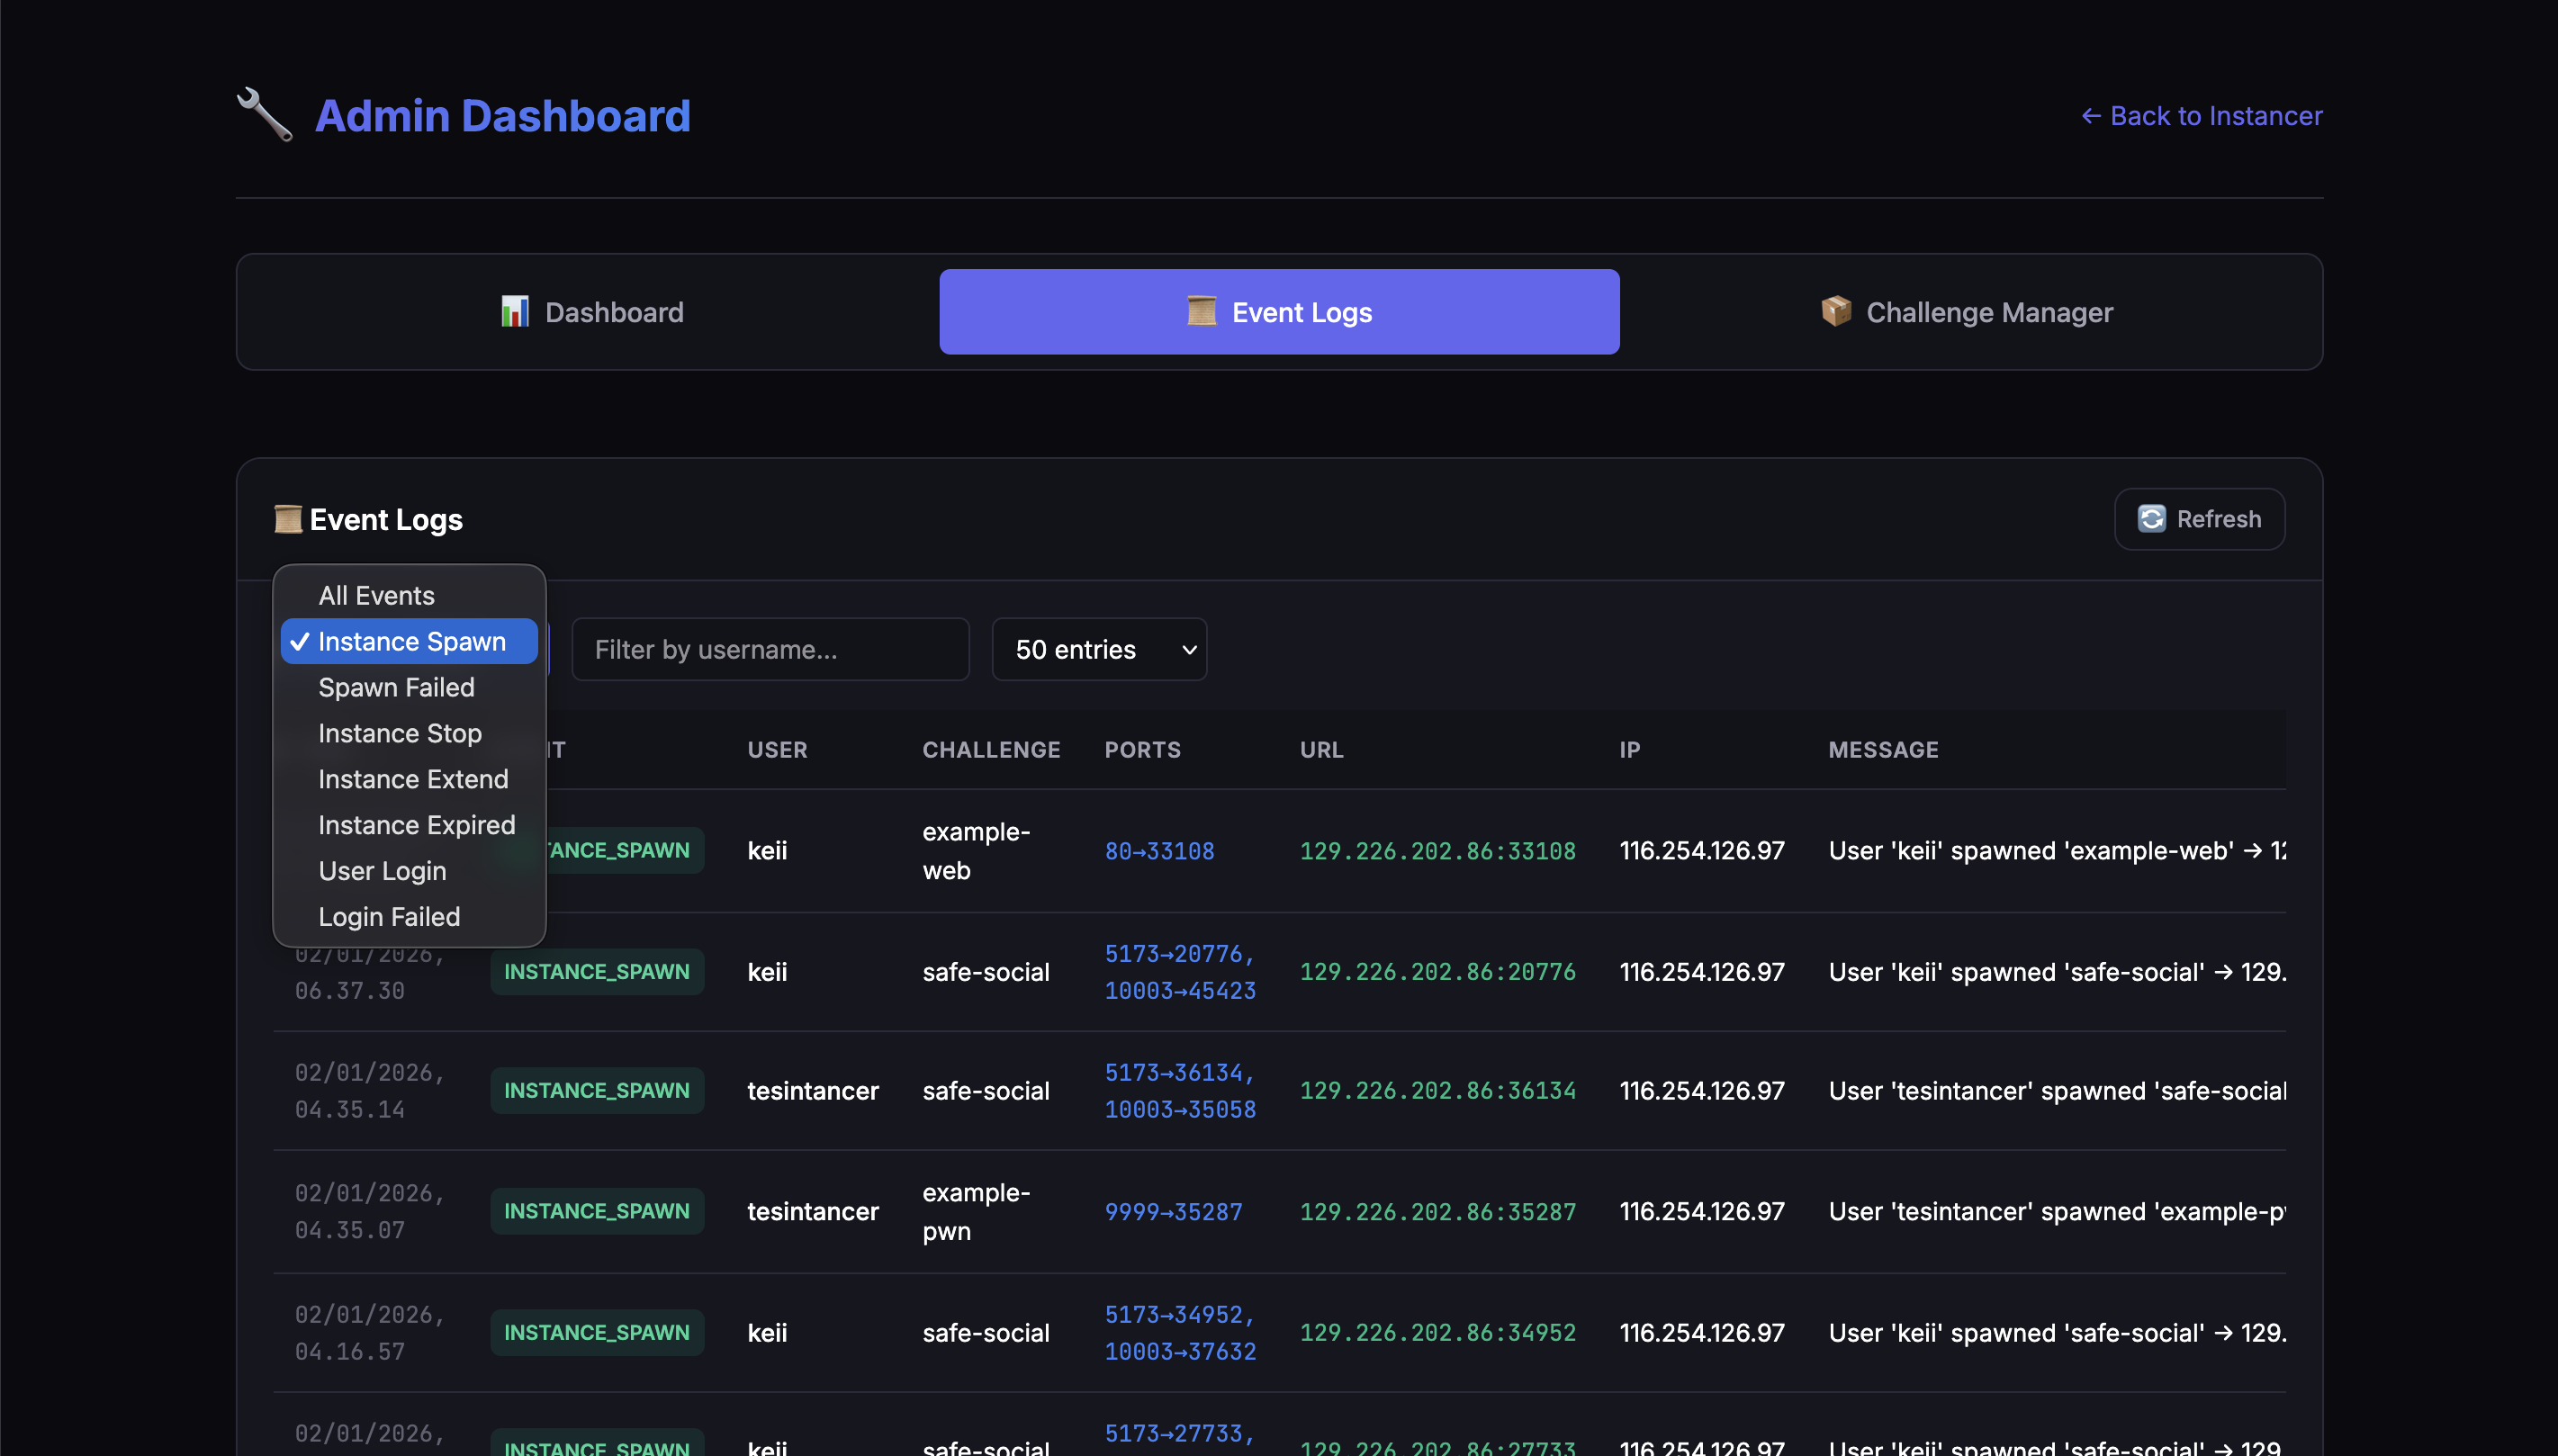Image resolution: width=2558 pixels, height=1456 pixels.
Task: Switch to the Challenge Manager tab
Action: point(1967,312)
